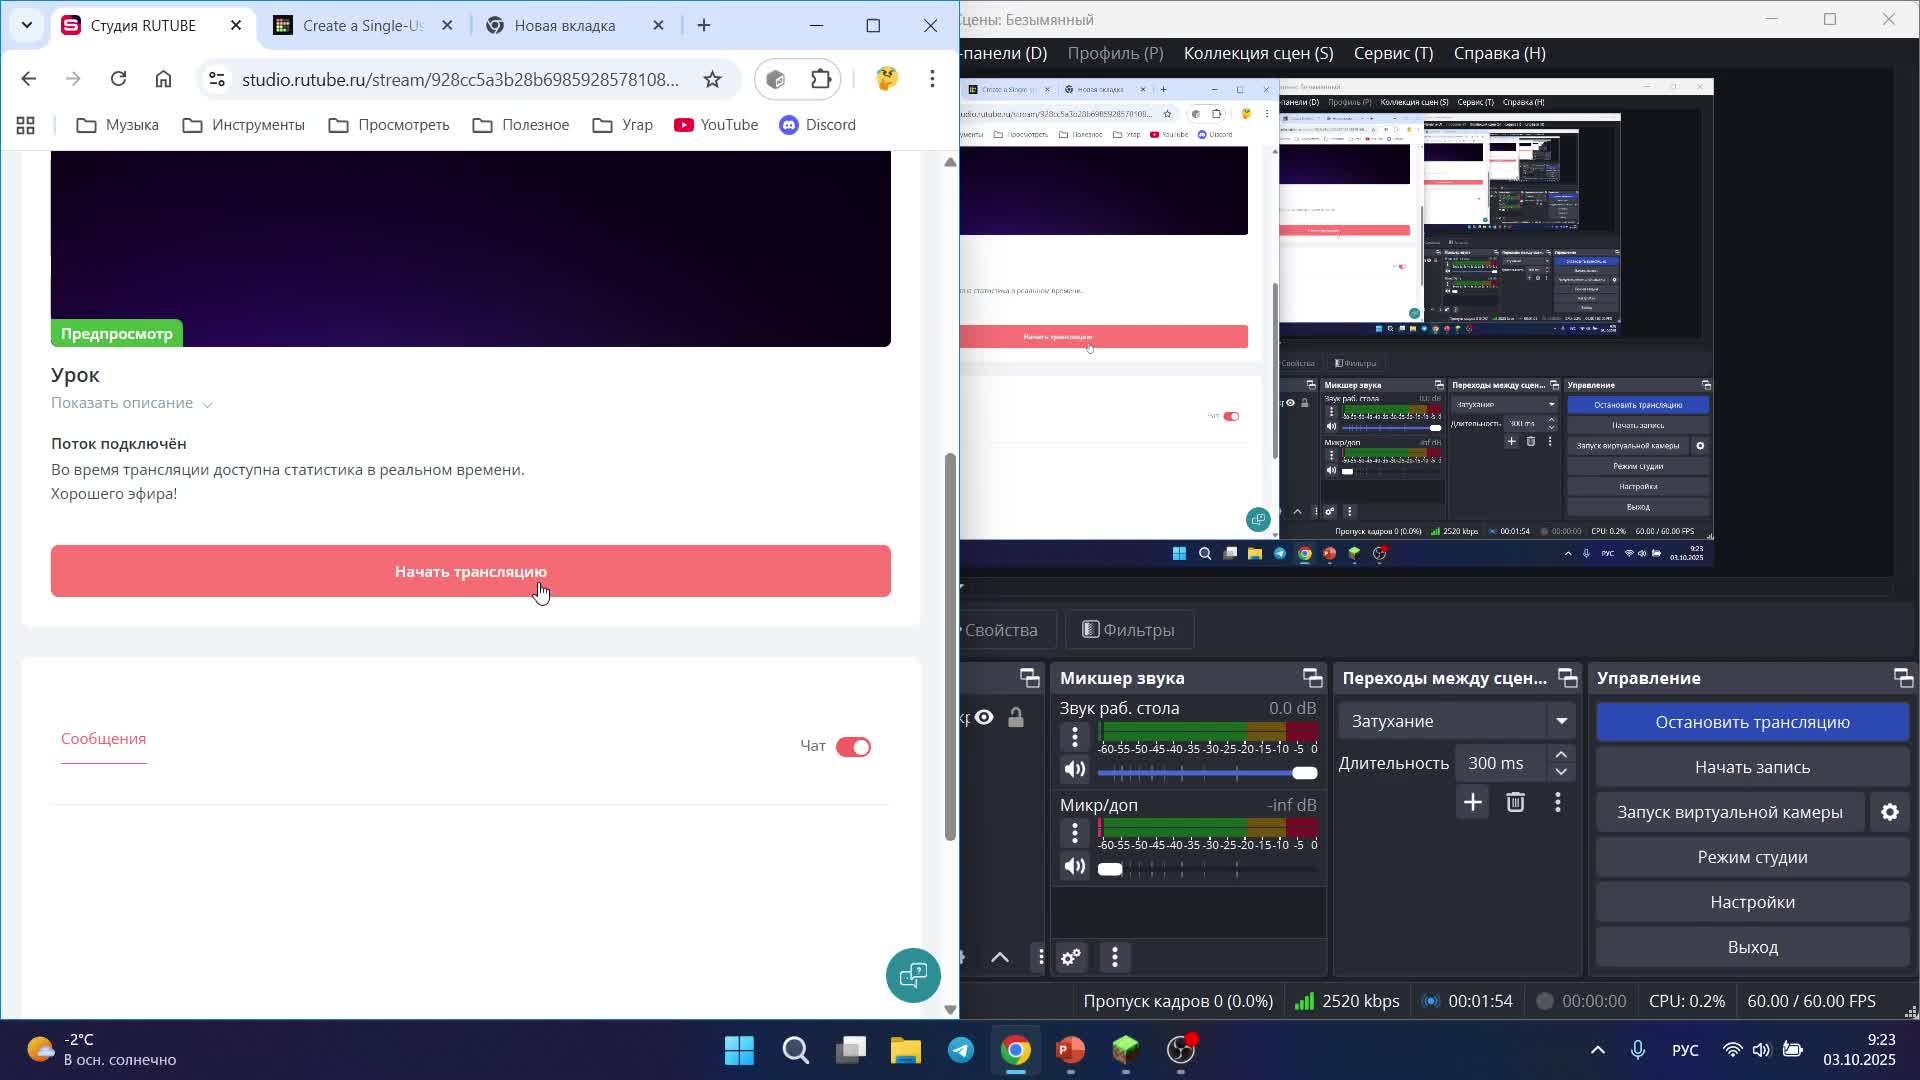
Task: Toggle the Чат switch off
Action: pos(853,747)
